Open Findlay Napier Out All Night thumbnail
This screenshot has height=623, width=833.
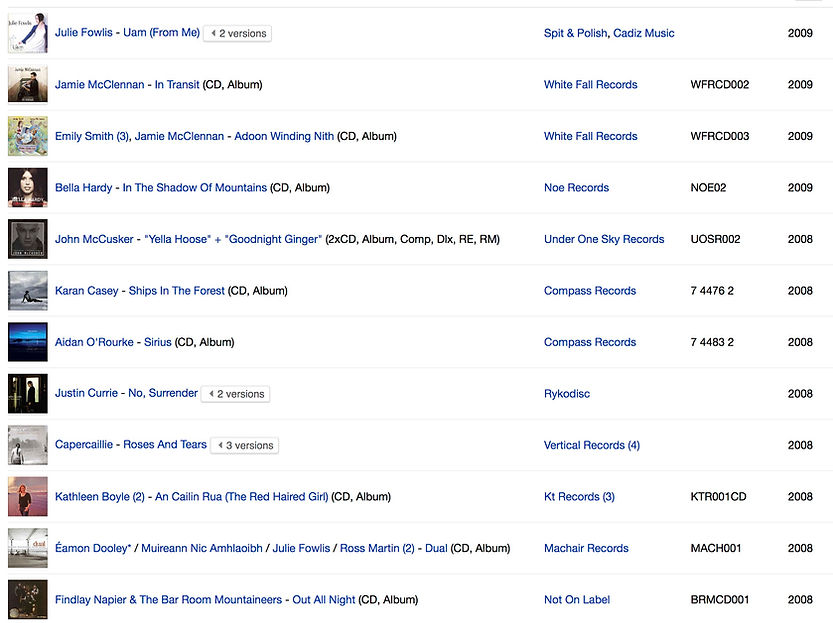pos(27,600)
